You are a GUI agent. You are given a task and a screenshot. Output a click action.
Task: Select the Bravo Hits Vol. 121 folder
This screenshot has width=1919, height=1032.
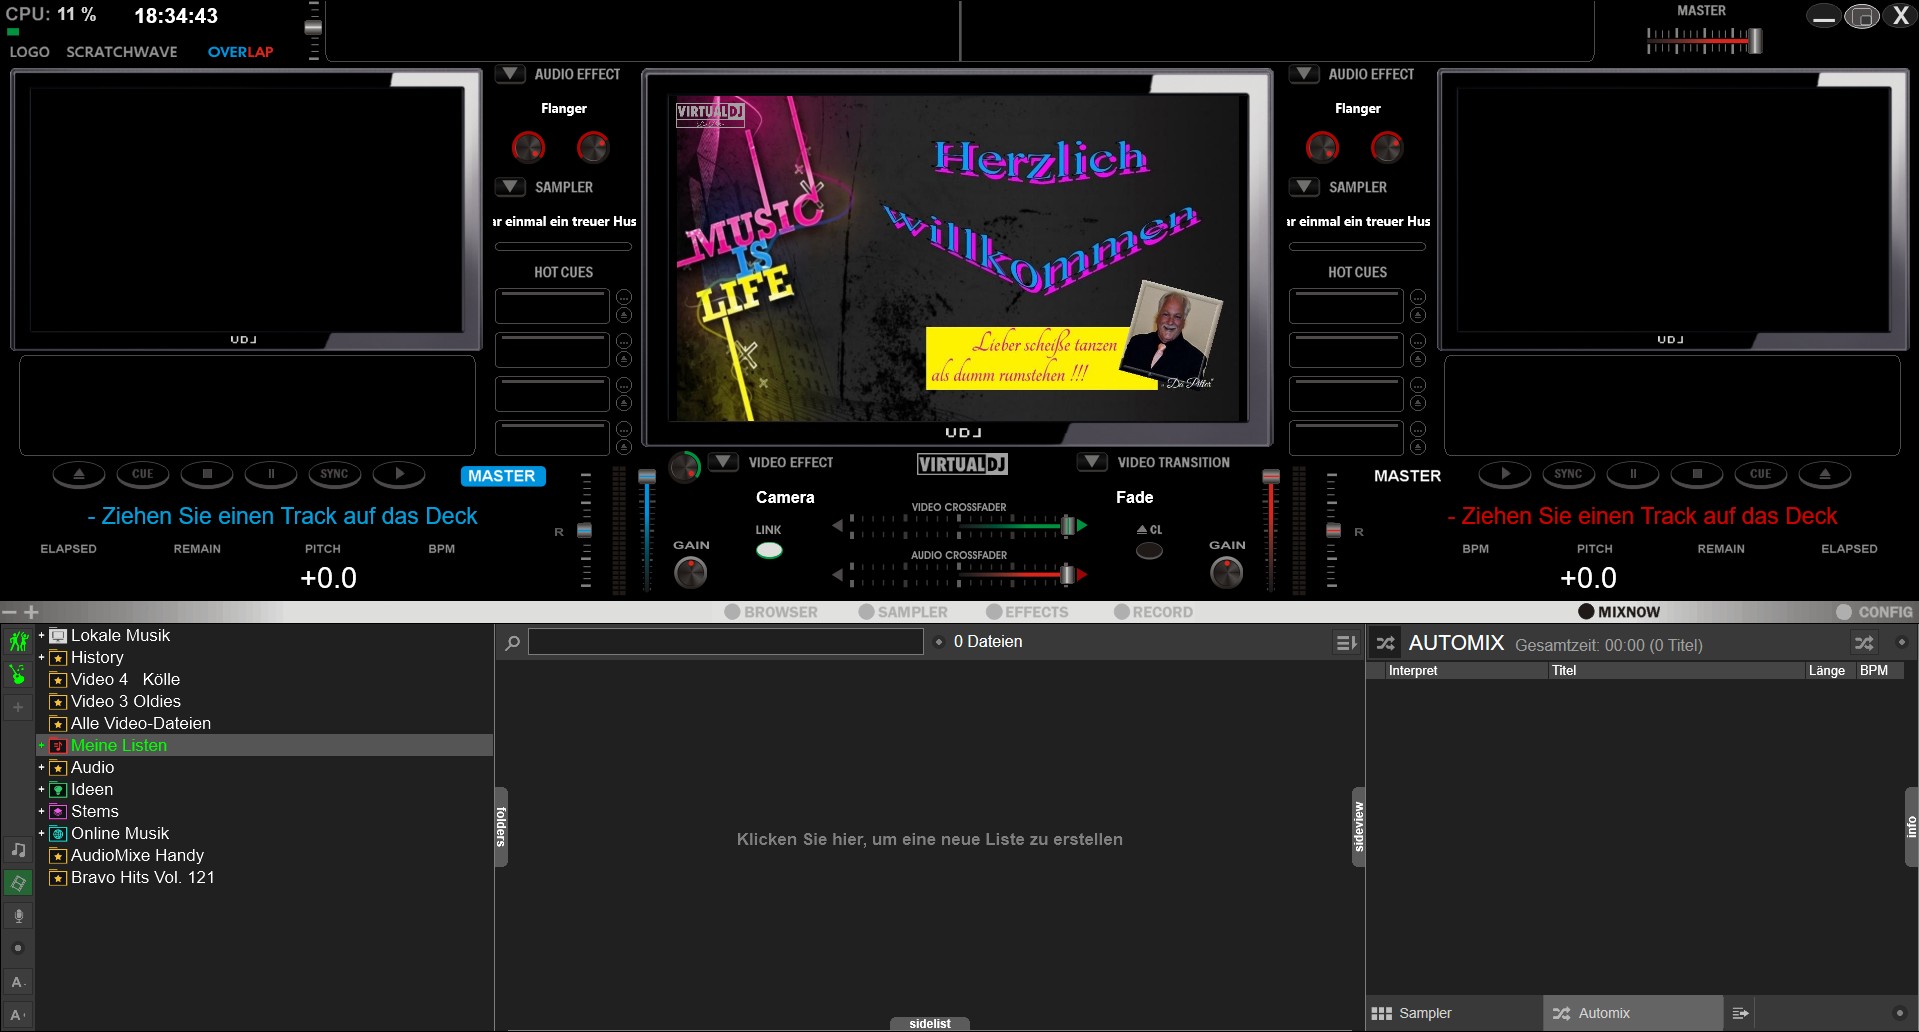[143, 877]
